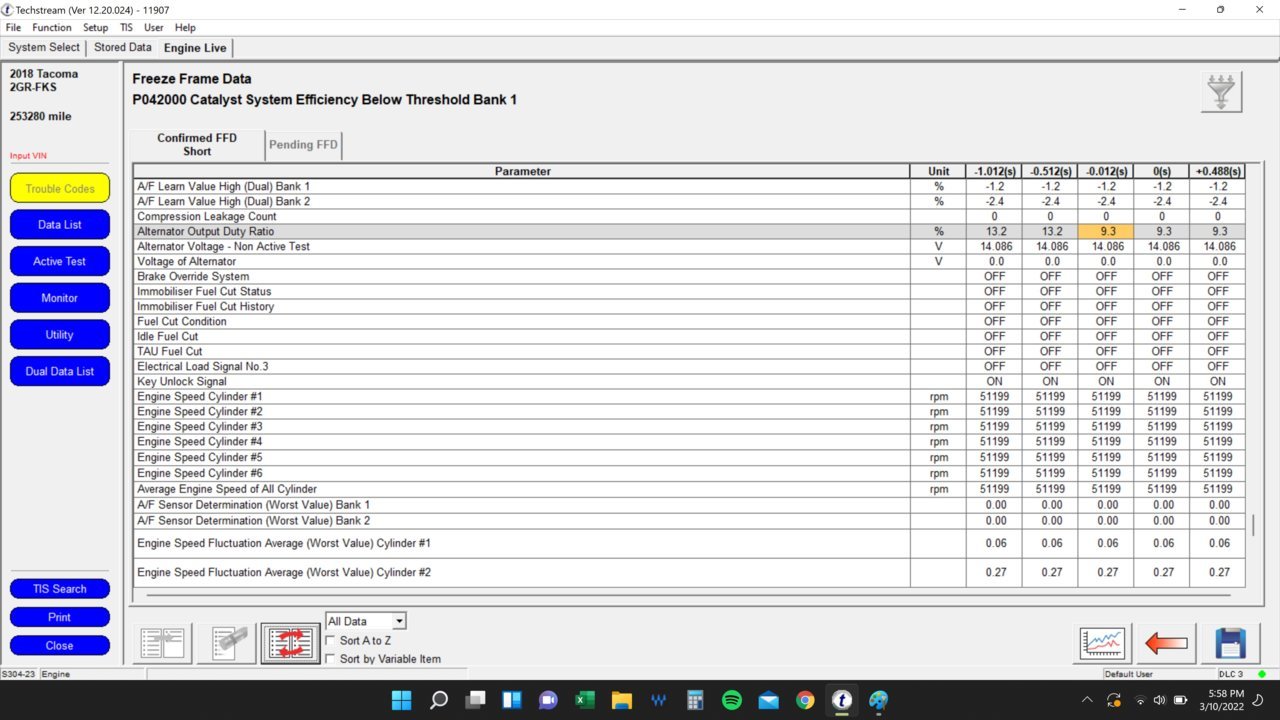The image size is (1280, 720).
Task: Switch to the Stored Data tab
Action: [123, 47]
